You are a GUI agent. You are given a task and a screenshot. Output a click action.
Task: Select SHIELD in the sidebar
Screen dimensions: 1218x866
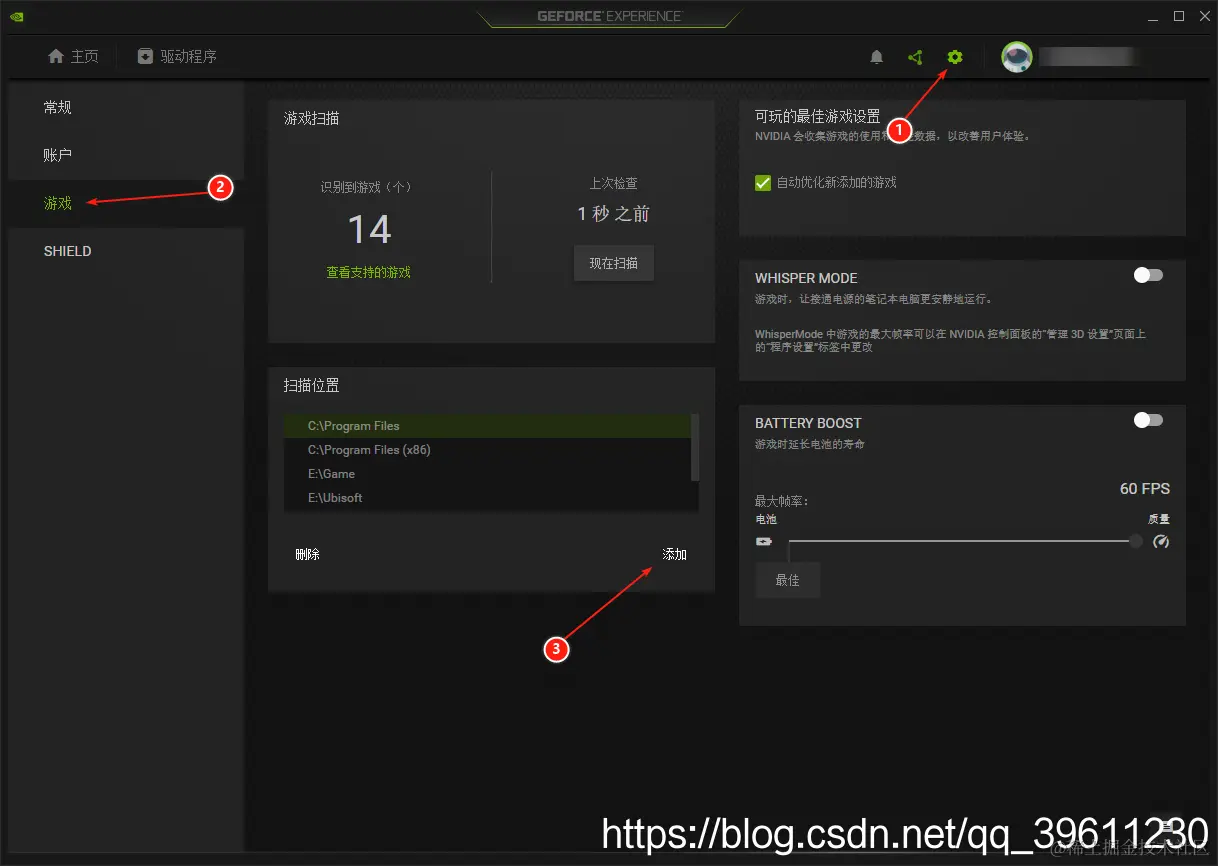(67, 251)
